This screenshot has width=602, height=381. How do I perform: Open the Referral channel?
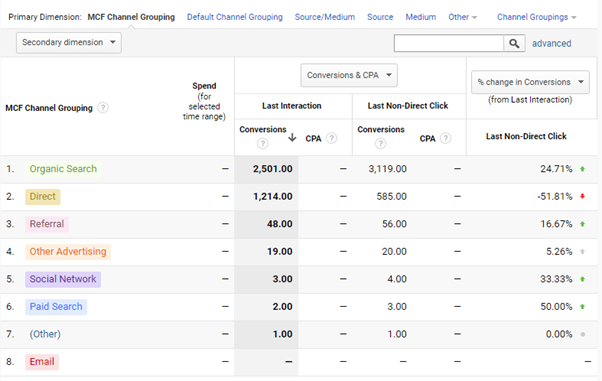tap(47, 224)
